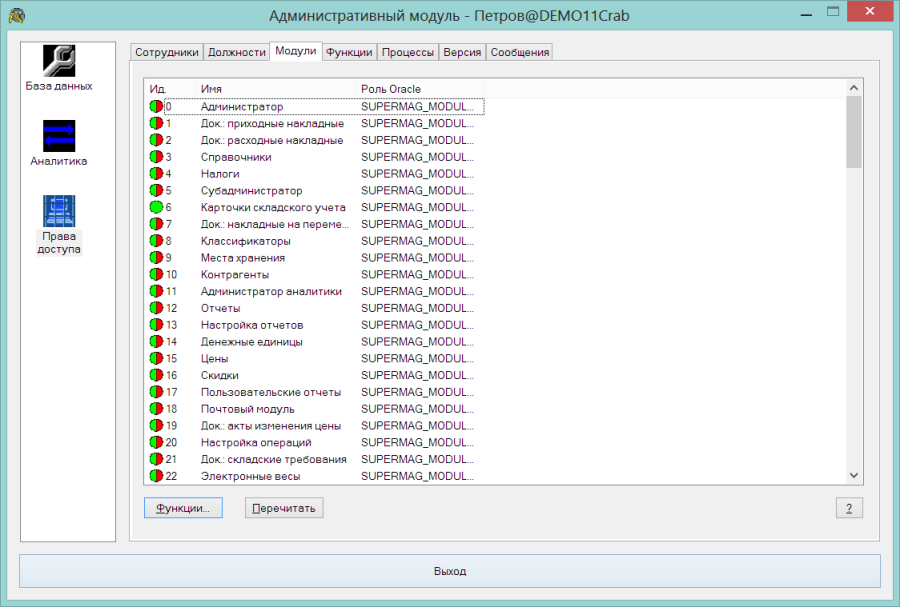
Task: Click the Перечитать button
Action: pyautogui.click(x=284, y=508)
